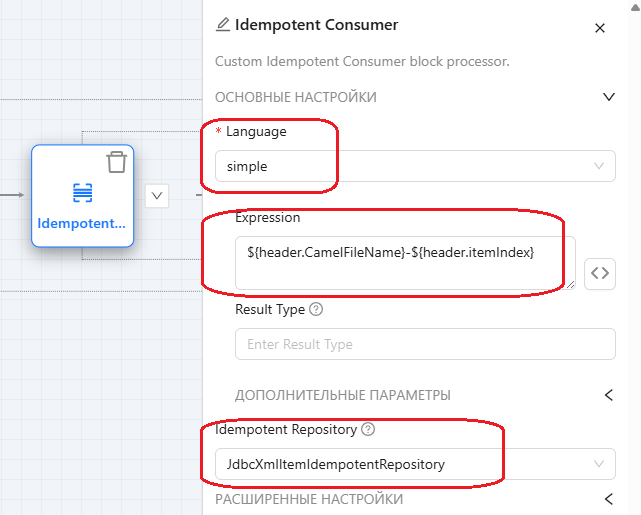Open the Language dropdown showing simple
Image resolution: width=641 pixels, height=515 pixels.
415,167
